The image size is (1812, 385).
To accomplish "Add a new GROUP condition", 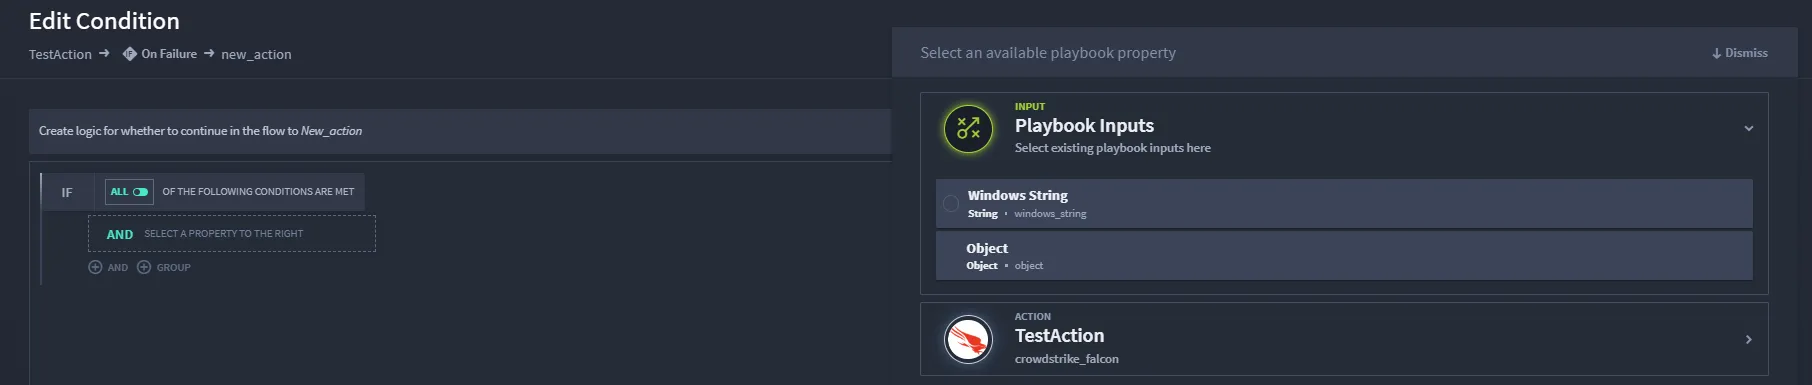I will click(164, 267).
